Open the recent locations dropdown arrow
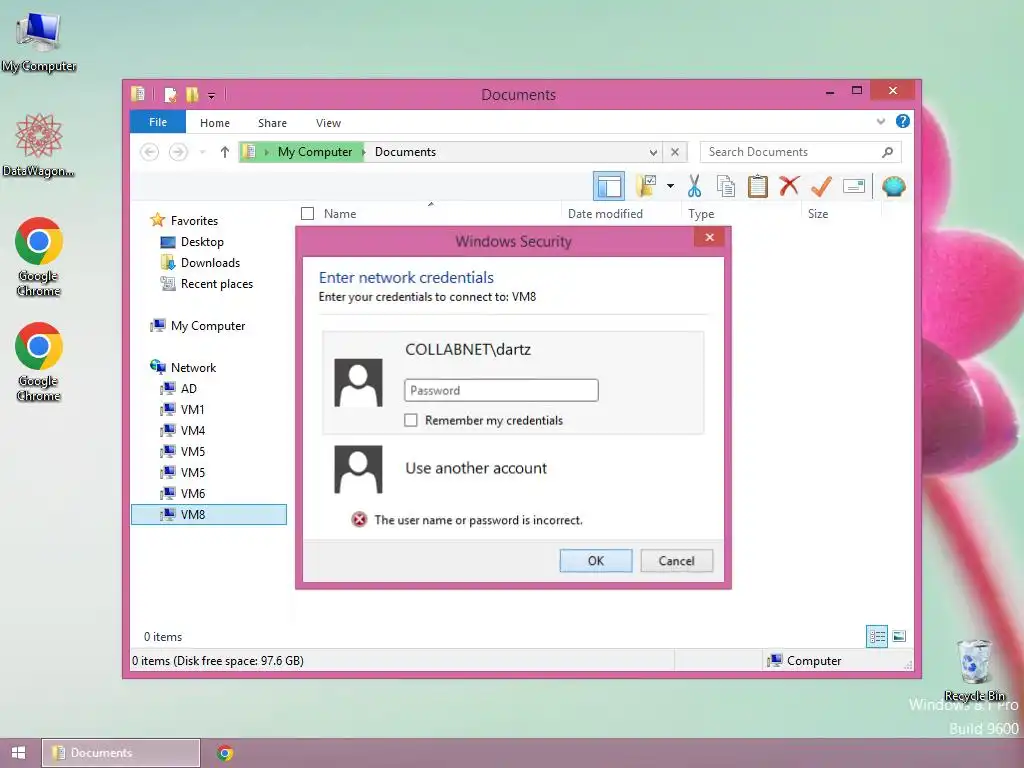The width and height of the screenshot is (1024, 768). coord(202,152)
